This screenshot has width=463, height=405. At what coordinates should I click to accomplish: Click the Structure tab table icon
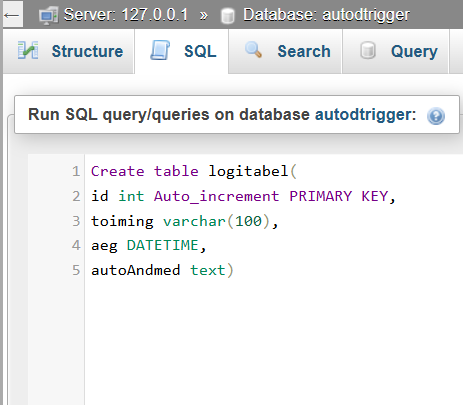(x=28, y=51)
